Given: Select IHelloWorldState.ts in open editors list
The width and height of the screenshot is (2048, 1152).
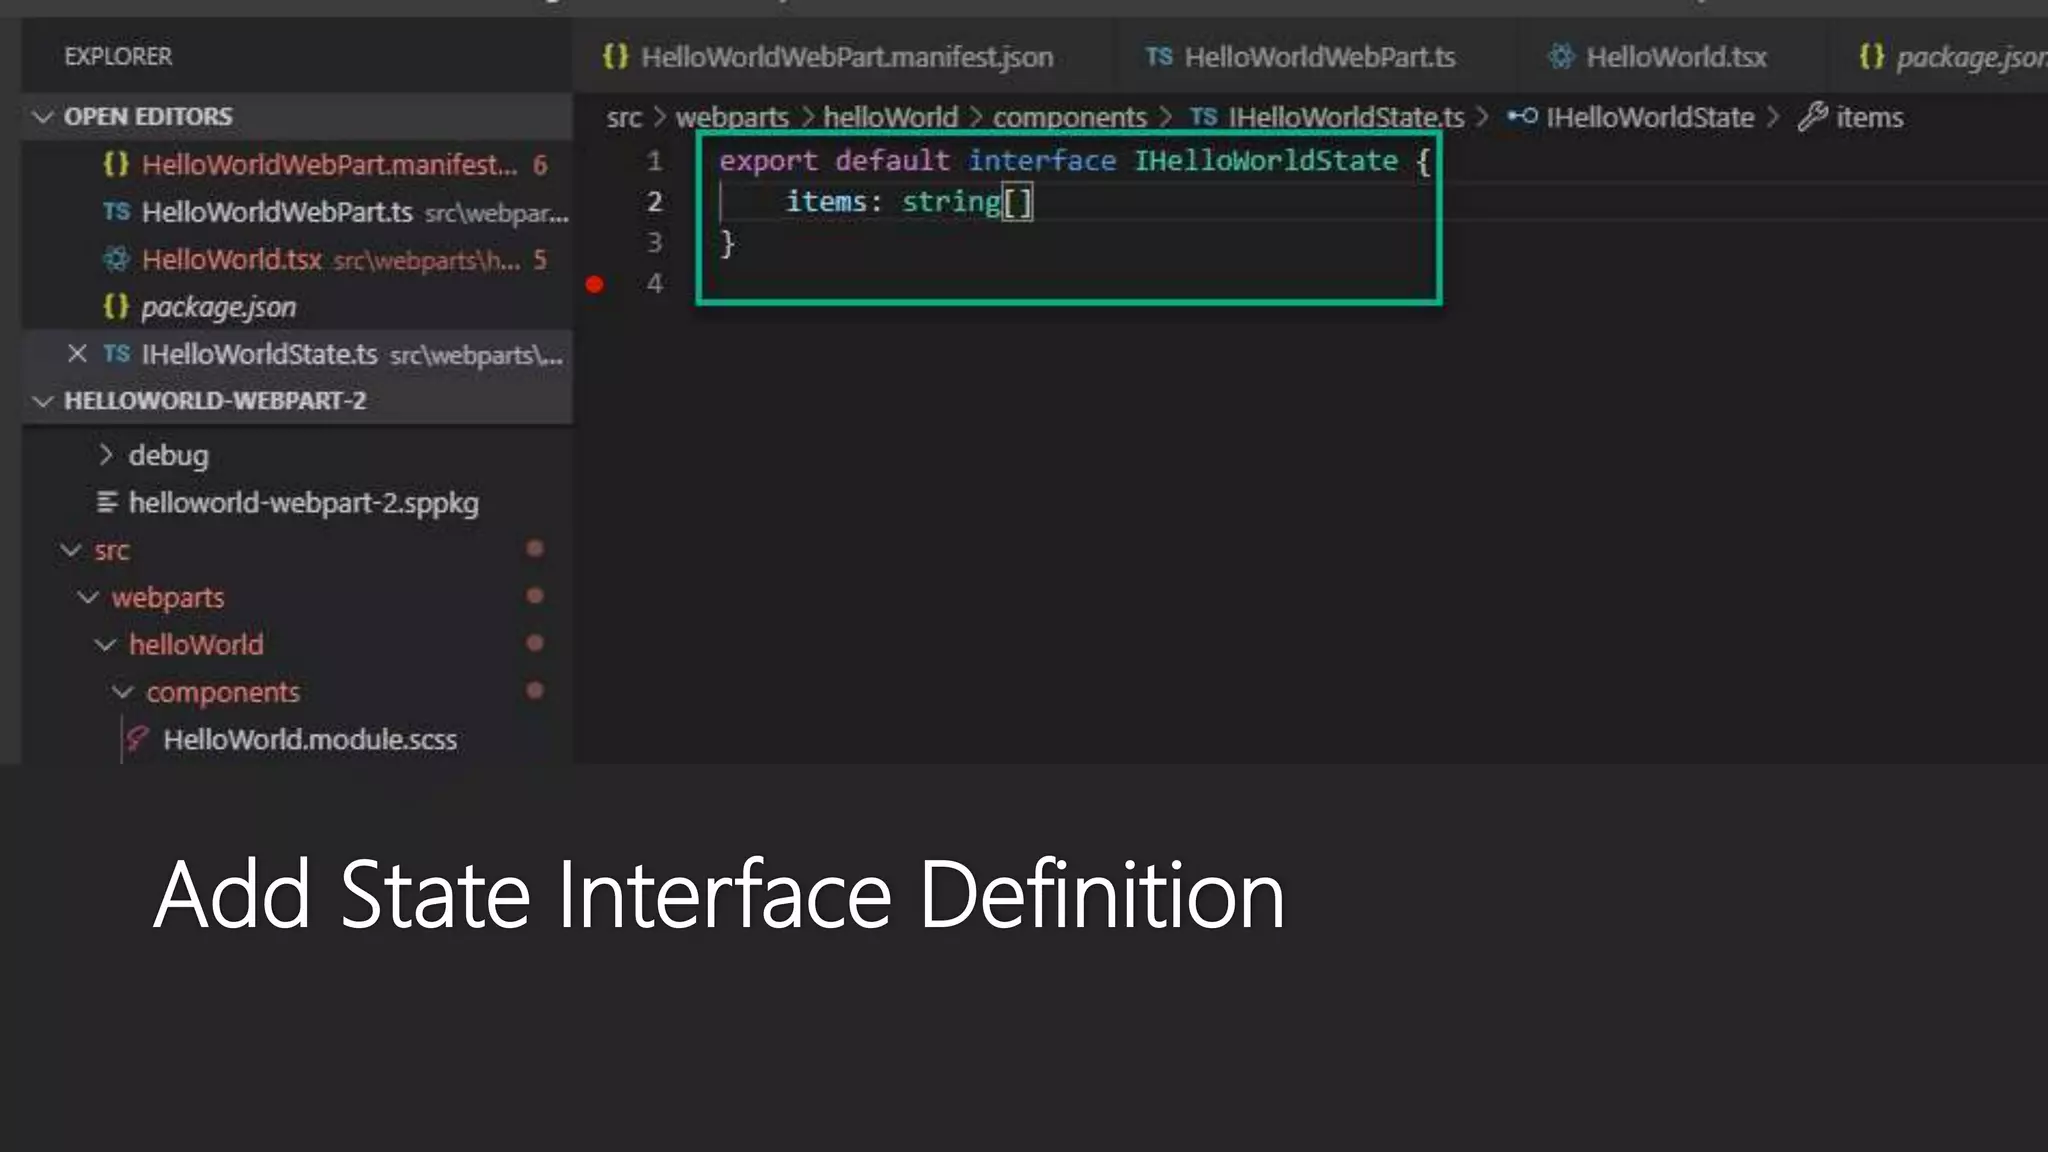Looking at the screenshot, I should pos(298,354).
